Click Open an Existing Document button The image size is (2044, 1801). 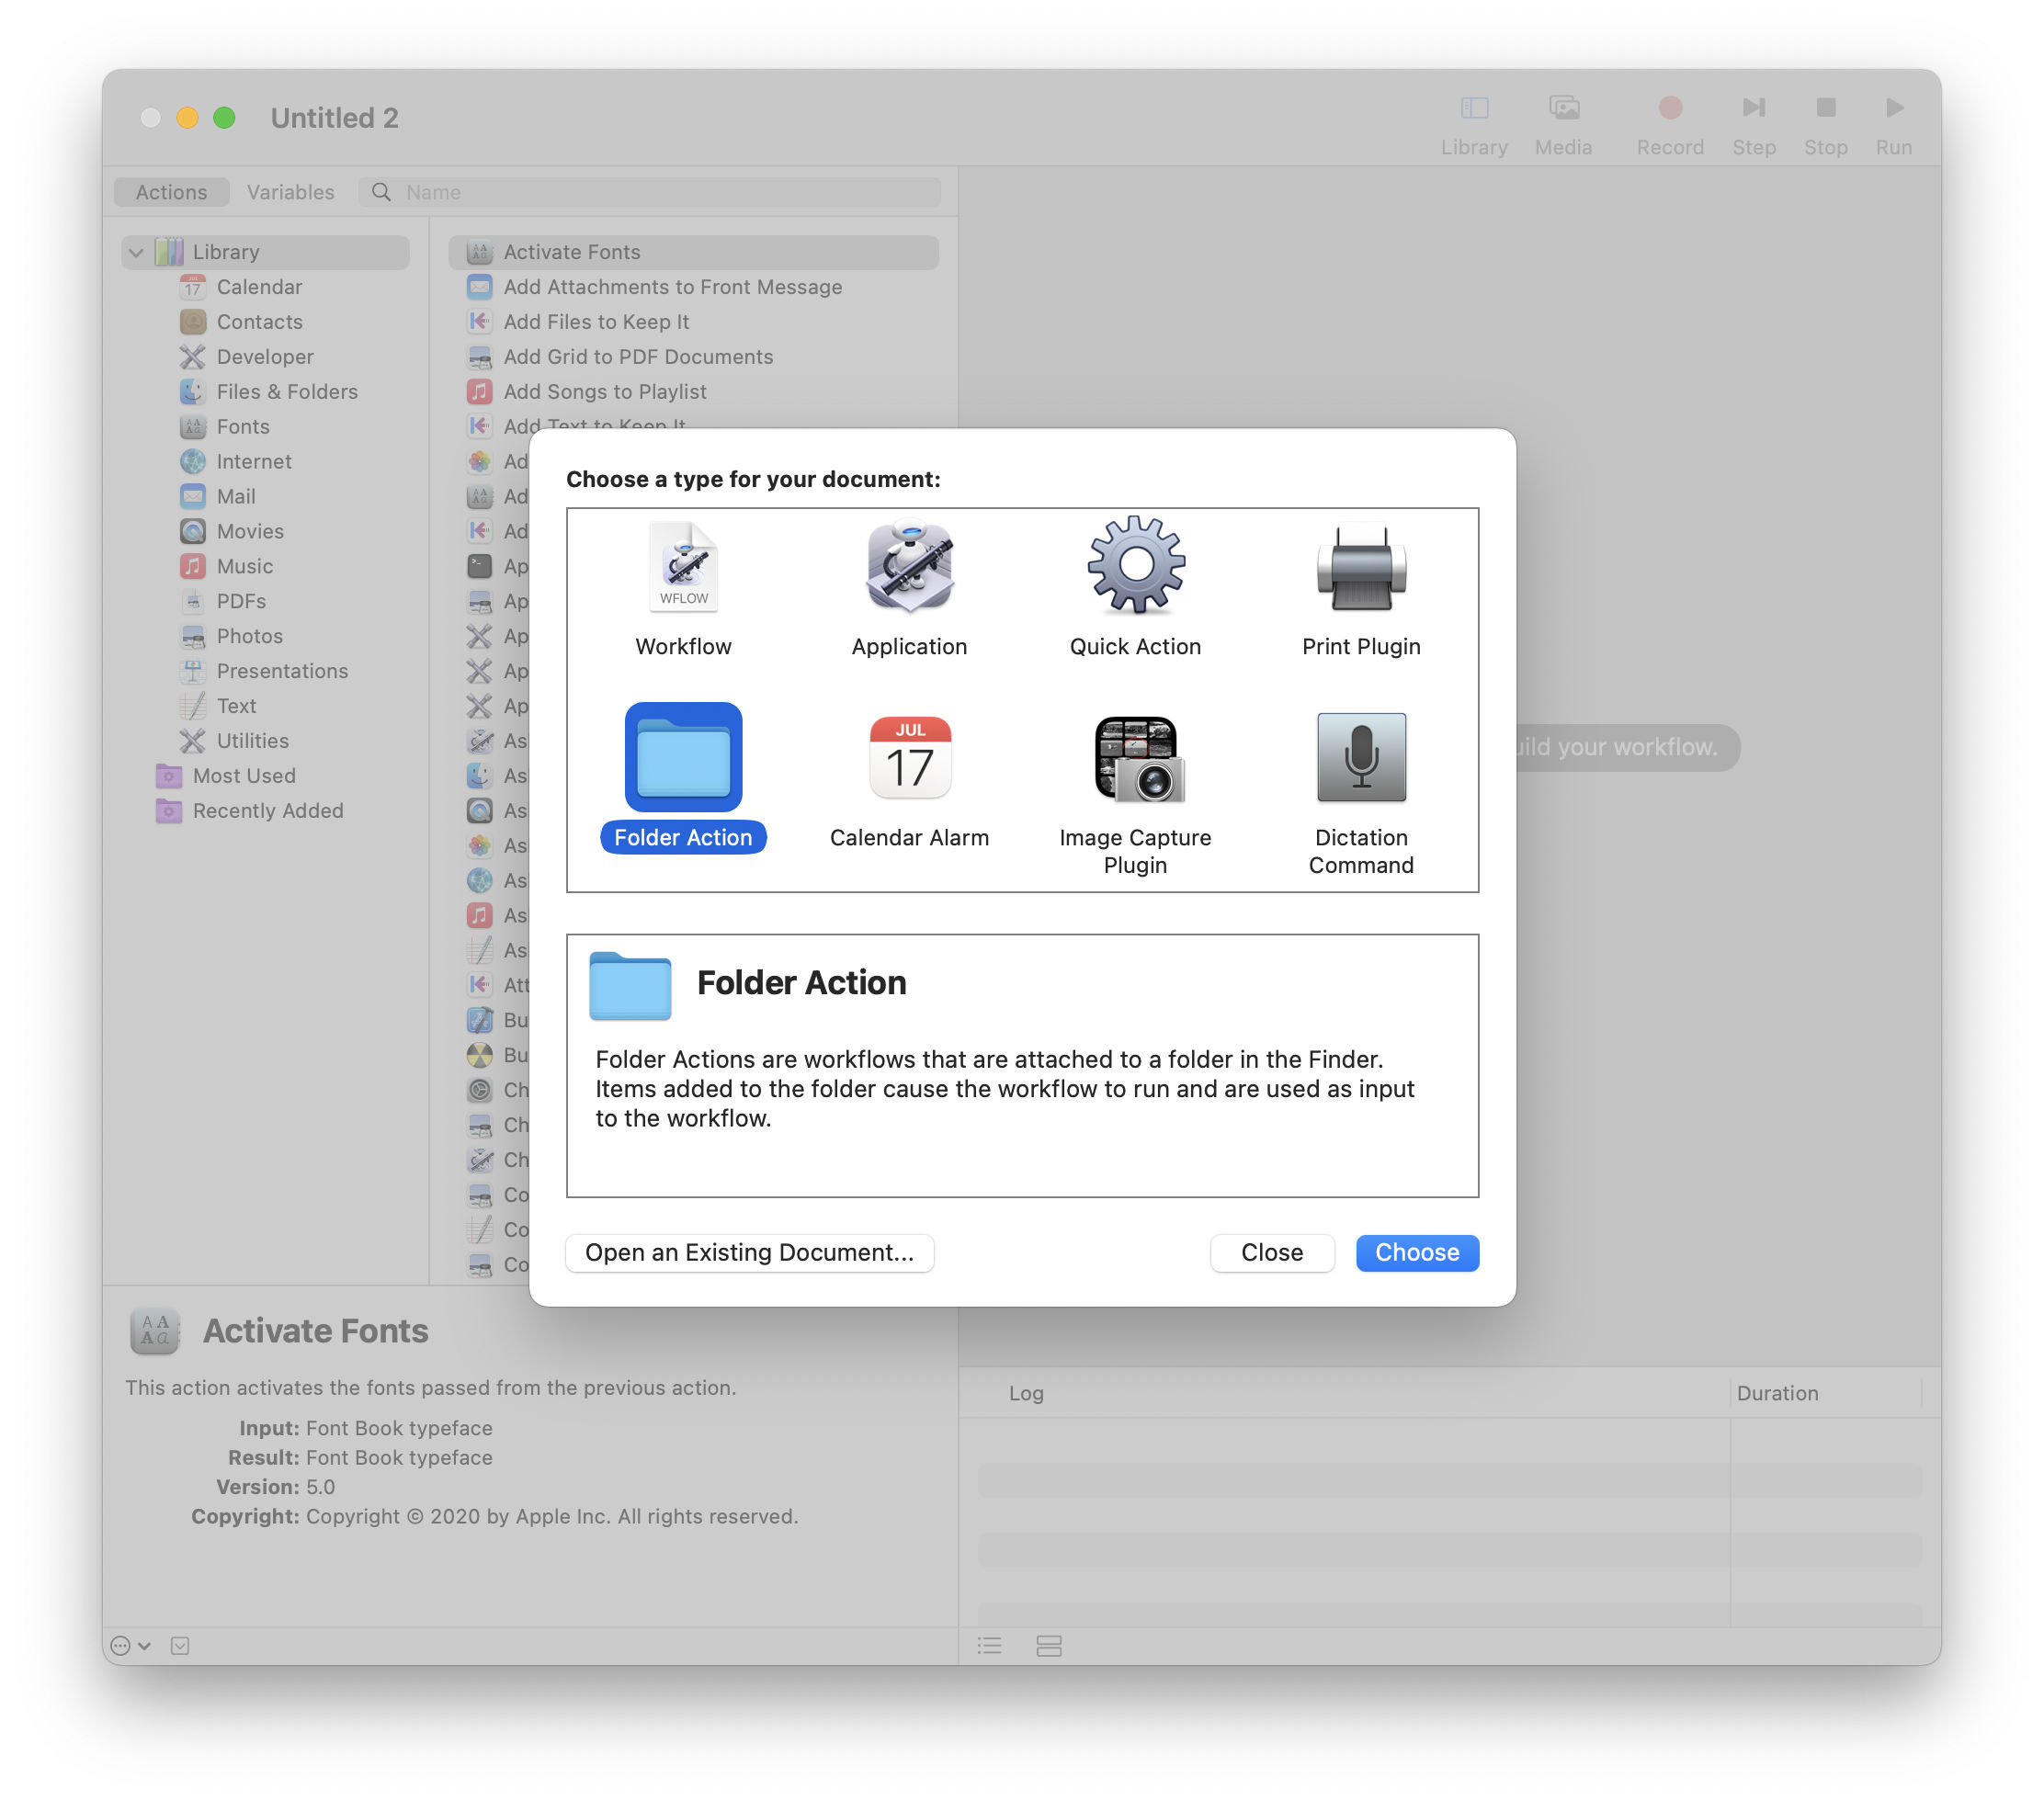[749, 1252]
